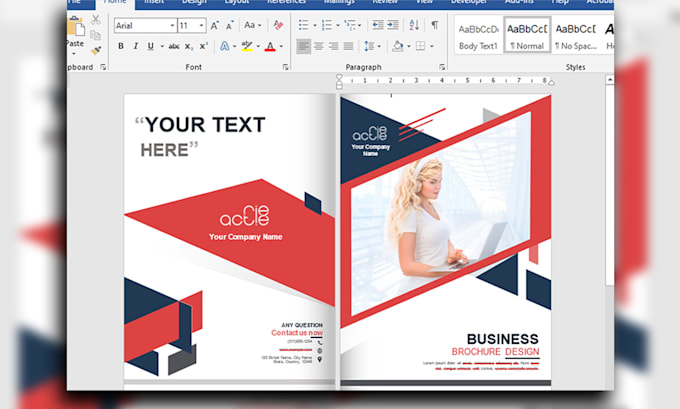Apply the No Spacing style
The width and height of the screenshot is (680, 409).
point(576,36)
